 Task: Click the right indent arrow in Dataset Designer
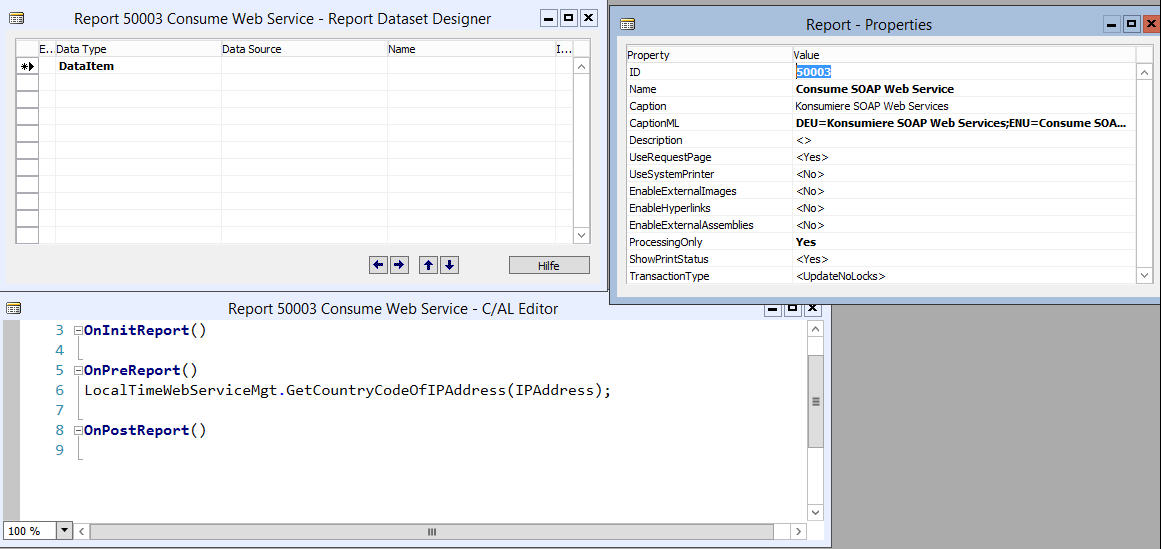tap(399, 265)
